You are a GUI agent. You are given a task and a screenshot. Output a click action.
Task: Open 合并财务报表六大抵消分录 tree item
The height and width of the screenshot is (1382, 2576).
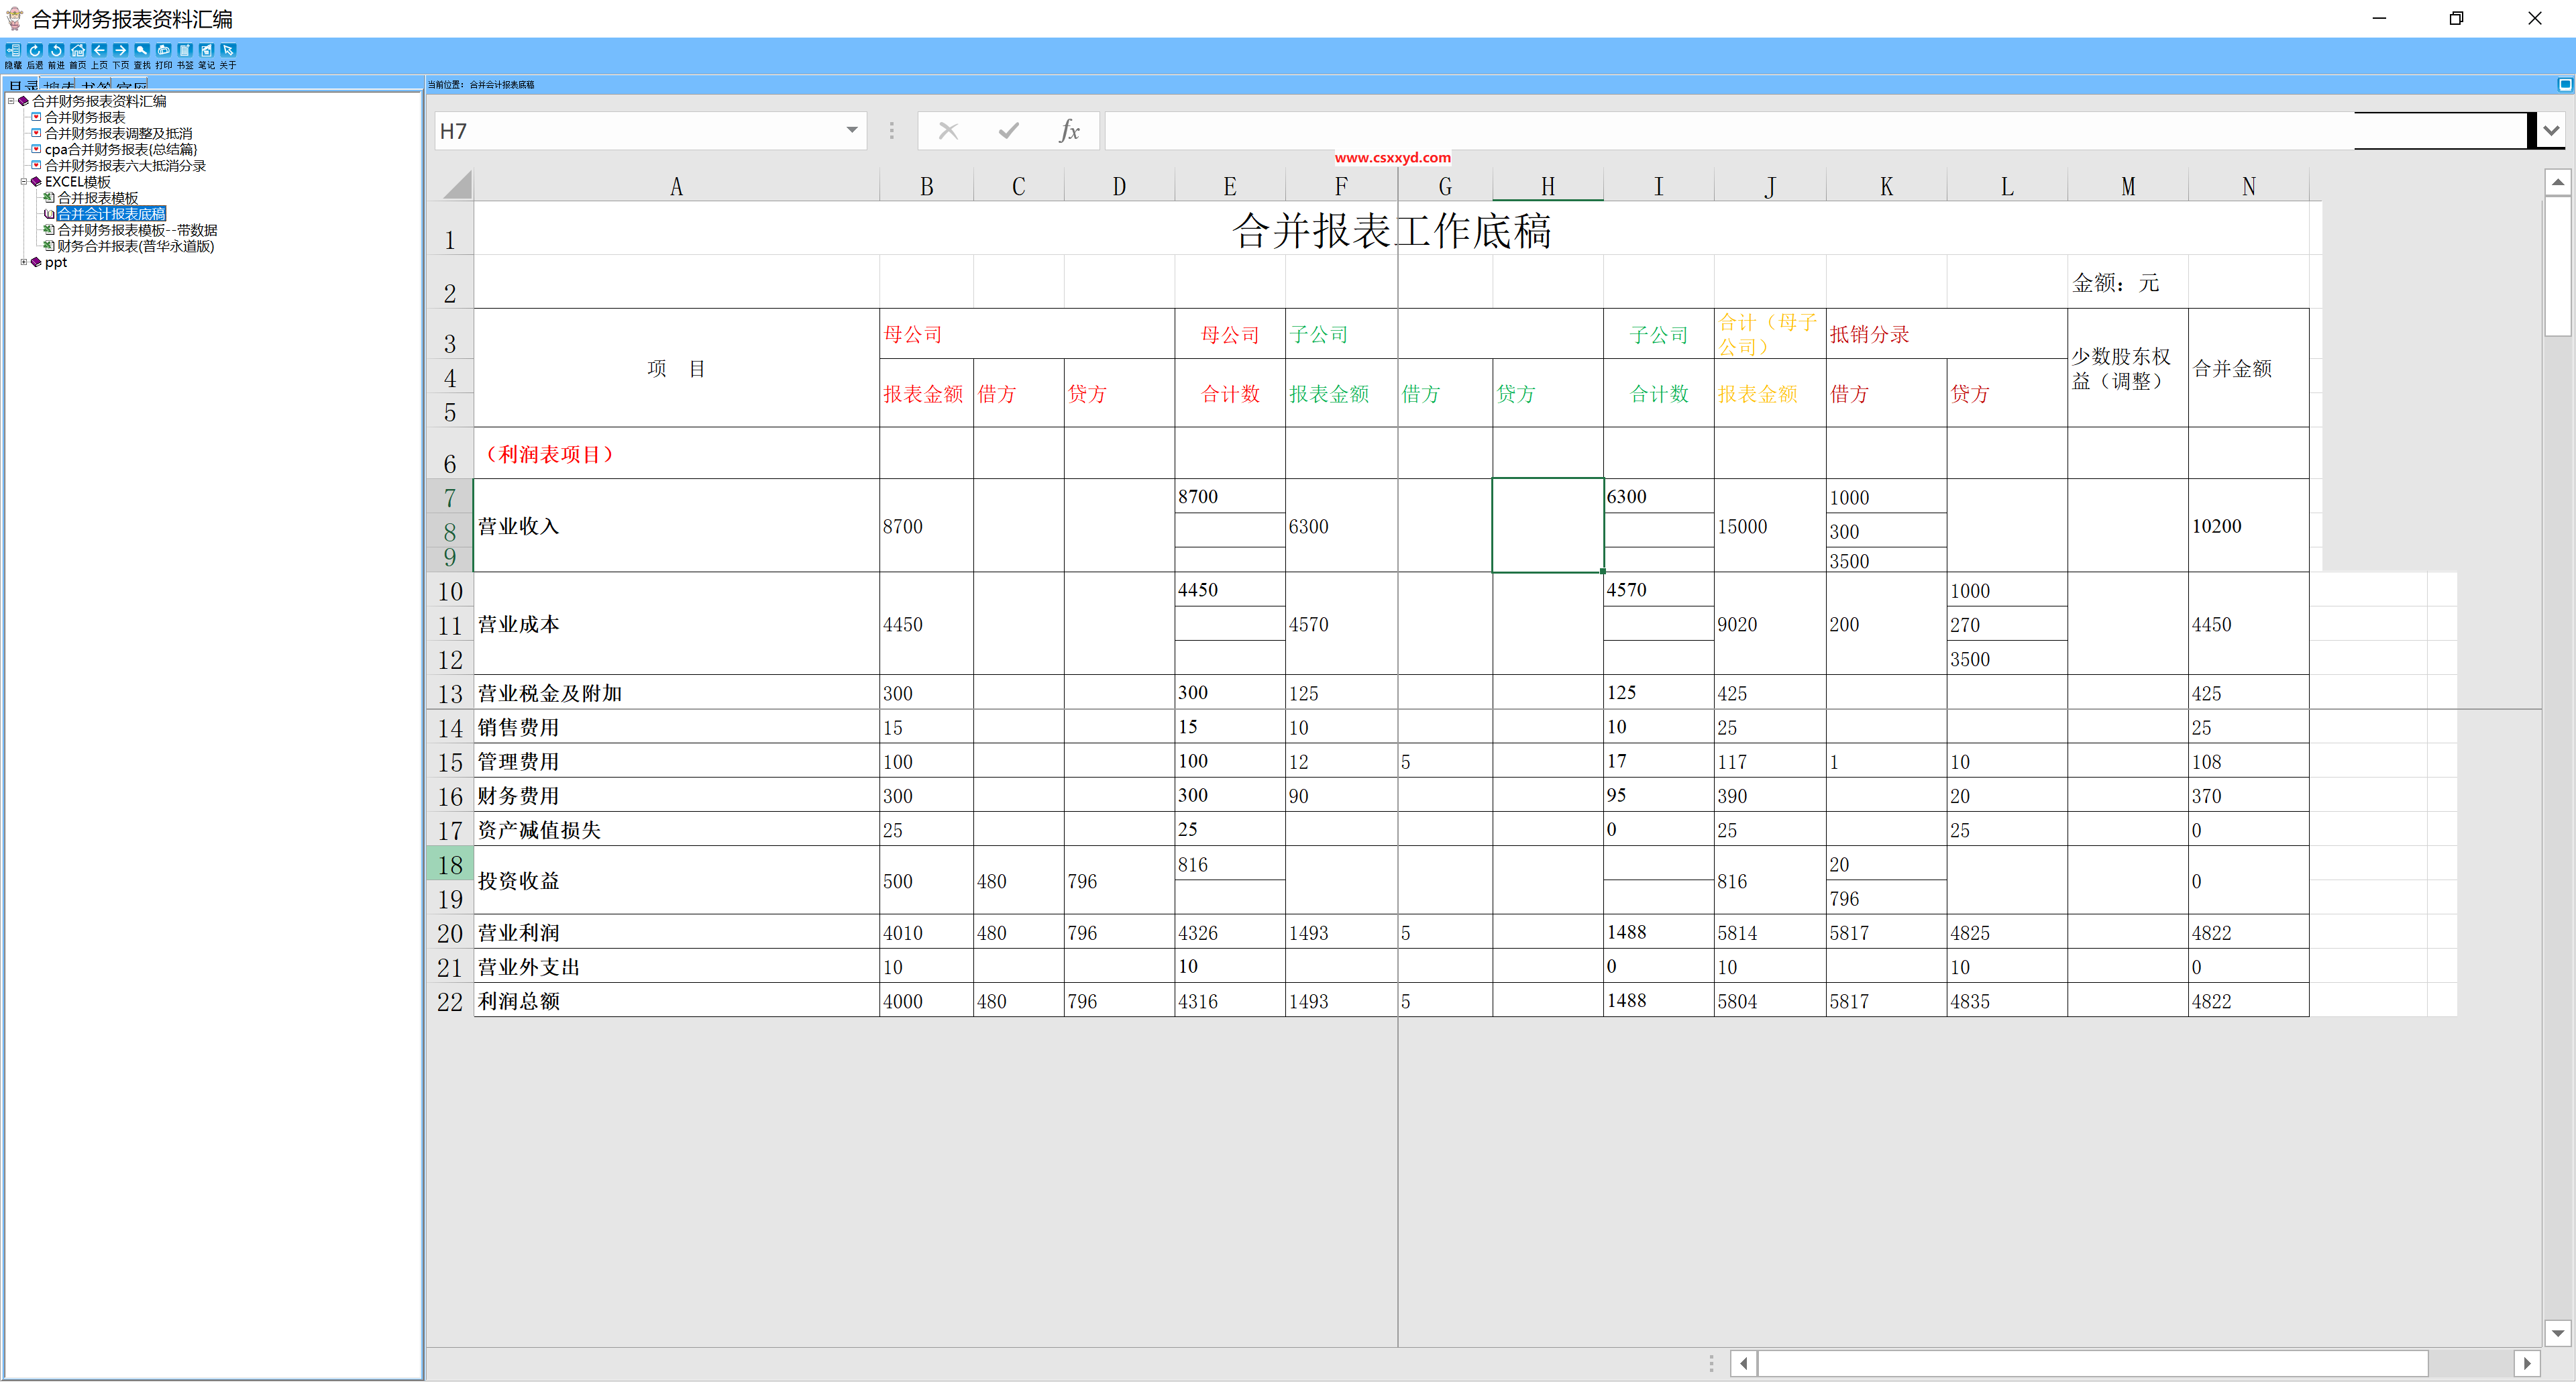(x=125, y=166)
